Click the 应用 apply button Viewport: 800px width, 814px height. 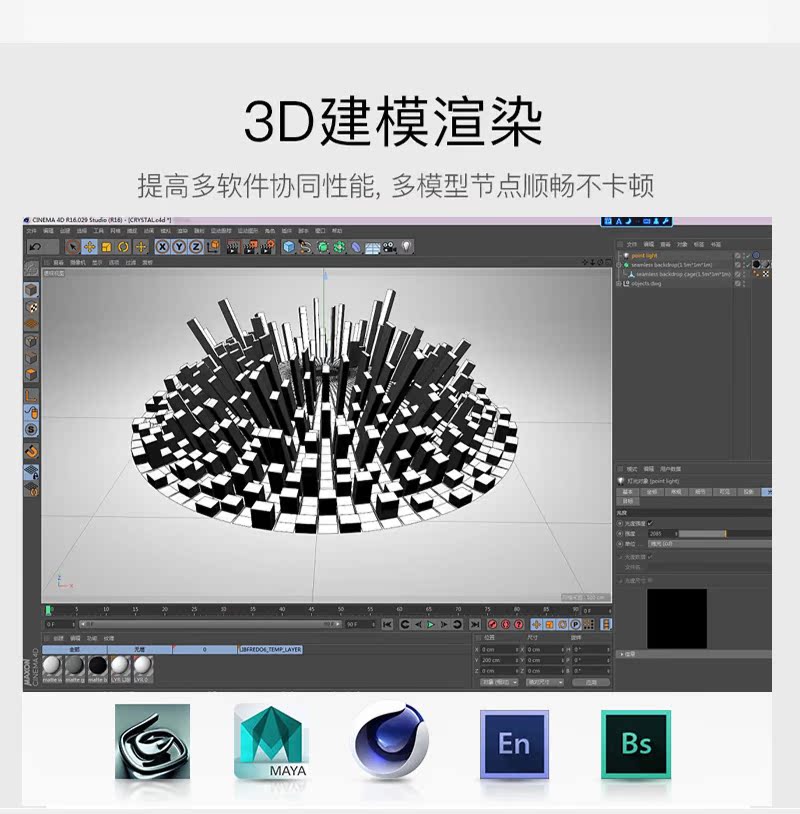[x=591, y=682]
